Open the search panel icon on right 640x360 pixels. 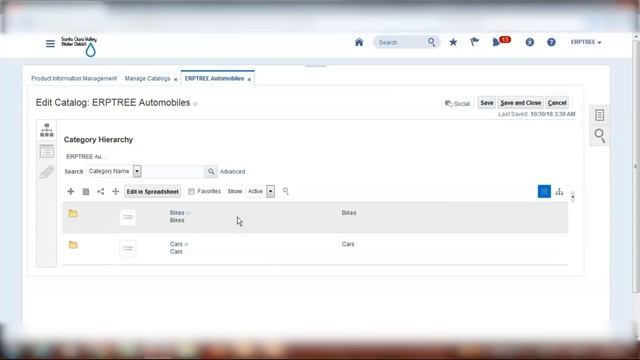[600, 135]
